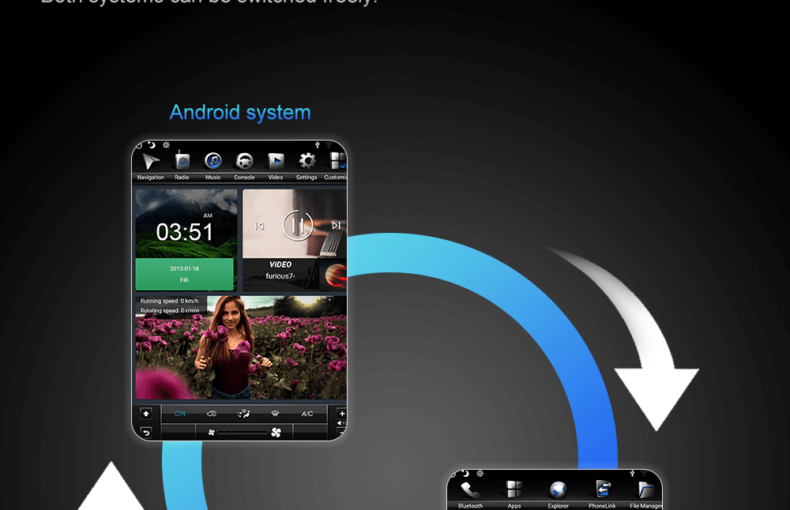Launch the Explorer globe icon

coord(558,489)
